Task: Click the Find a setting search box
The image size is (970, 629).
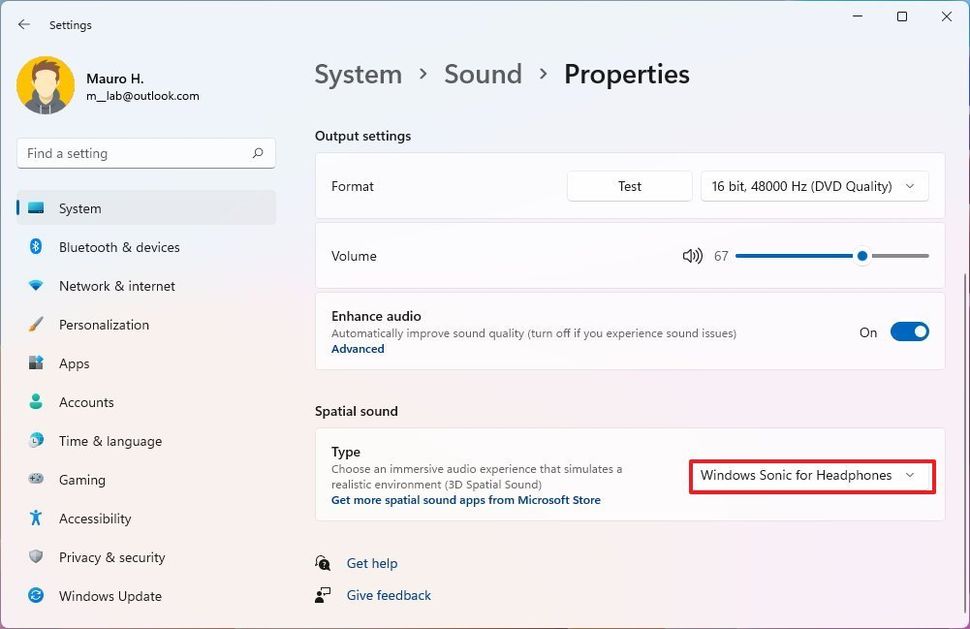Action: (146, 153)
